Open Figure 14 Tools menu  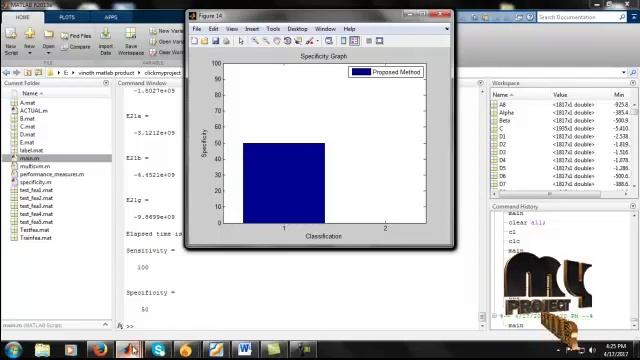[x=273, y=29]
